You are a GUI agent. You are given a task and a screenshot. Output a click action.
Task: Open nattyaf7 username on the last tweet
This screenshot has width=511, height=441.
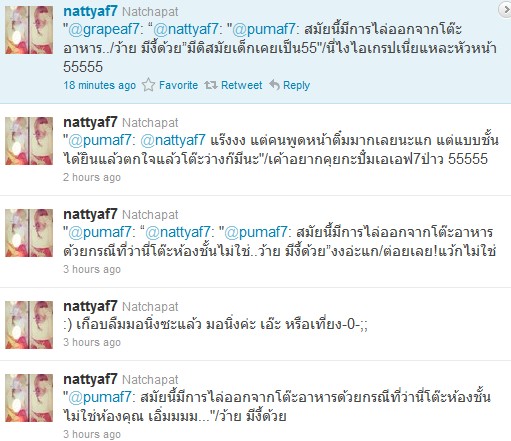pos(90,379)
